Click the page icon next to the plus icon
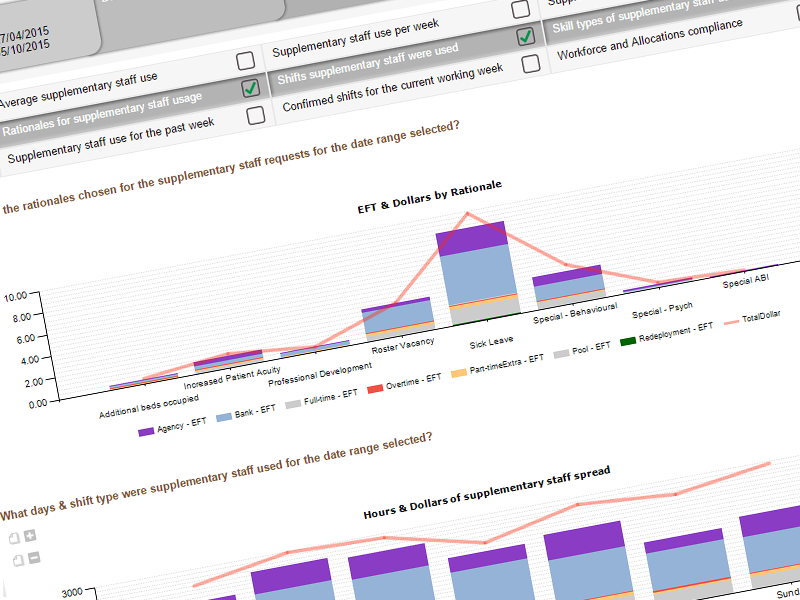The height and width of the screenshot is (600, 800). pyautogui.click(x=14, y=538)
